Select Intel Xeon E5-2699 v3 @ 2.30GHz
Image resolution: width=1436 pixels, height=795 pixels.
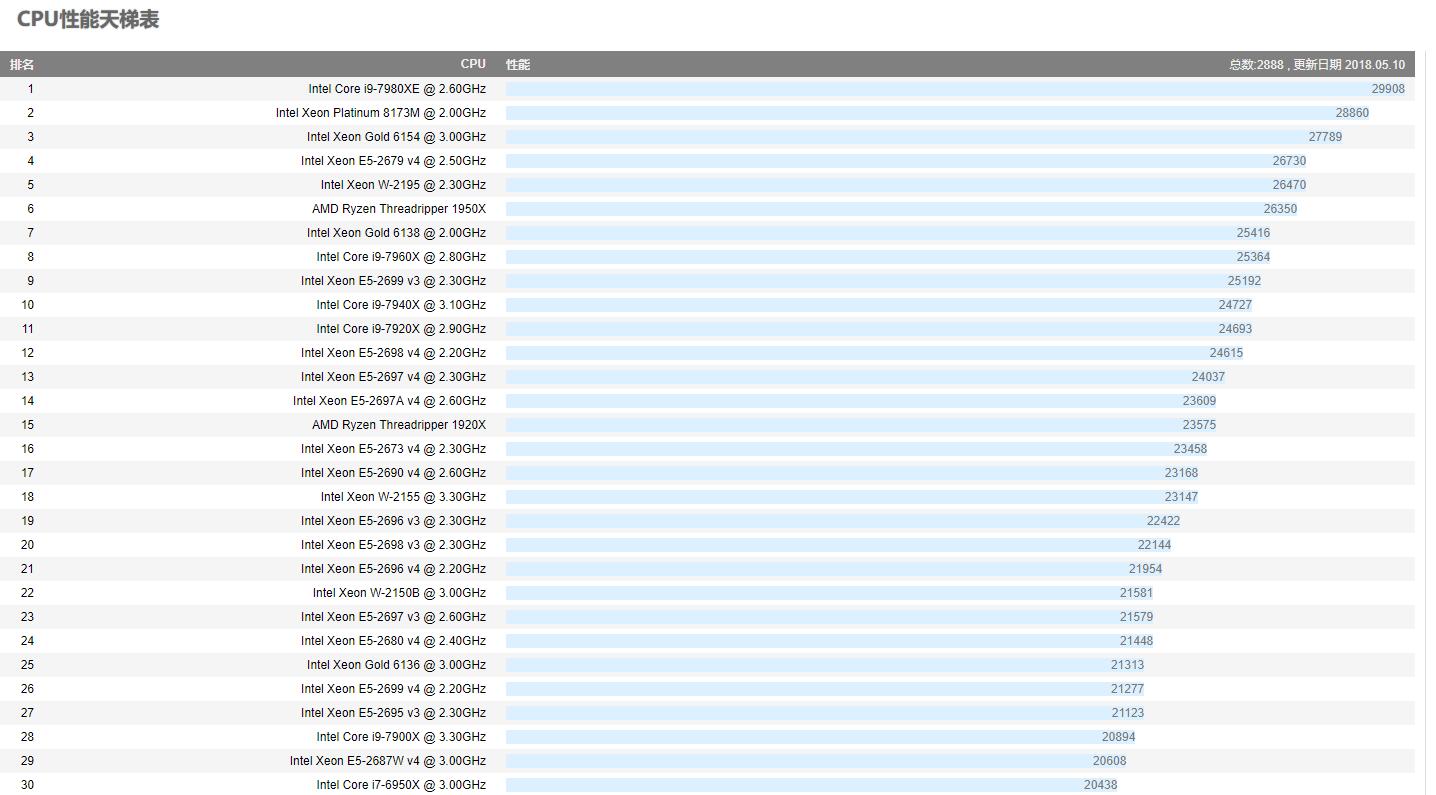coord(393,281)
